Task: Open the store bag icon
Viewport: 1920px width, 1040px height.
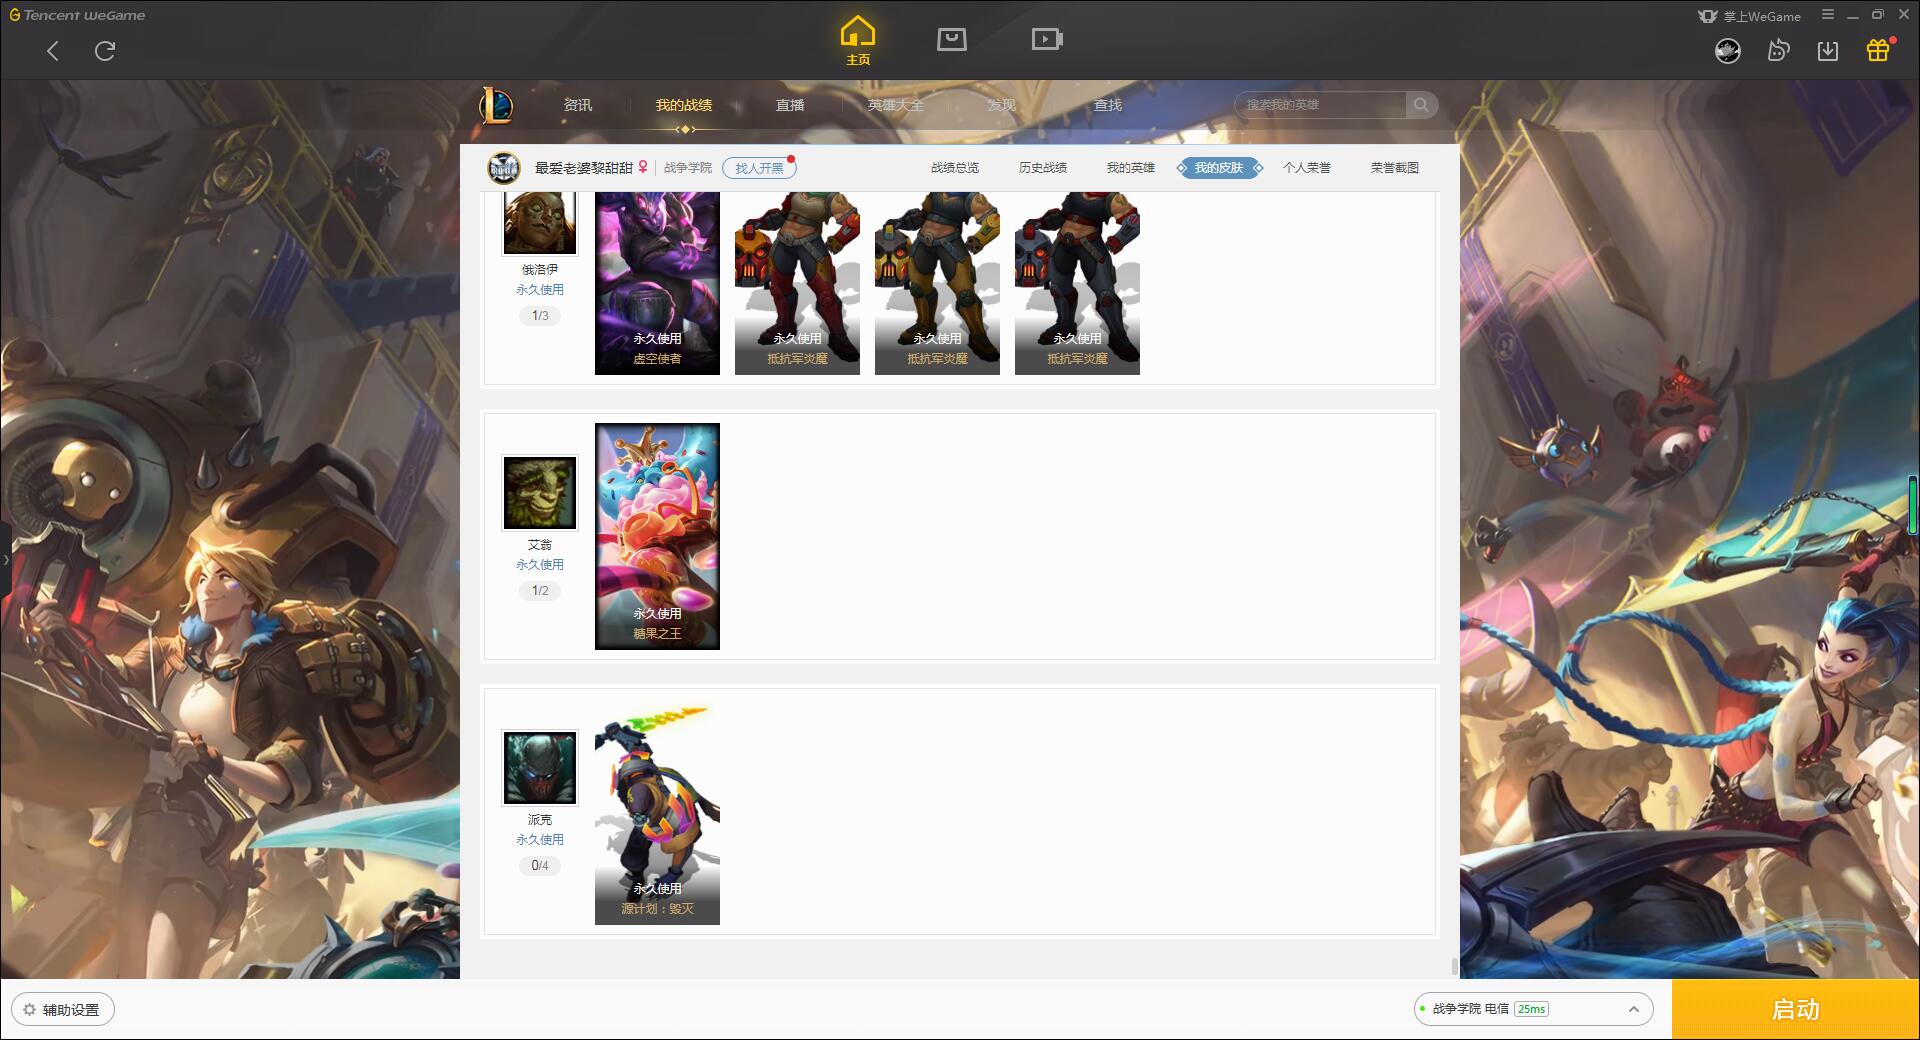Action: [x=951, y=39]
